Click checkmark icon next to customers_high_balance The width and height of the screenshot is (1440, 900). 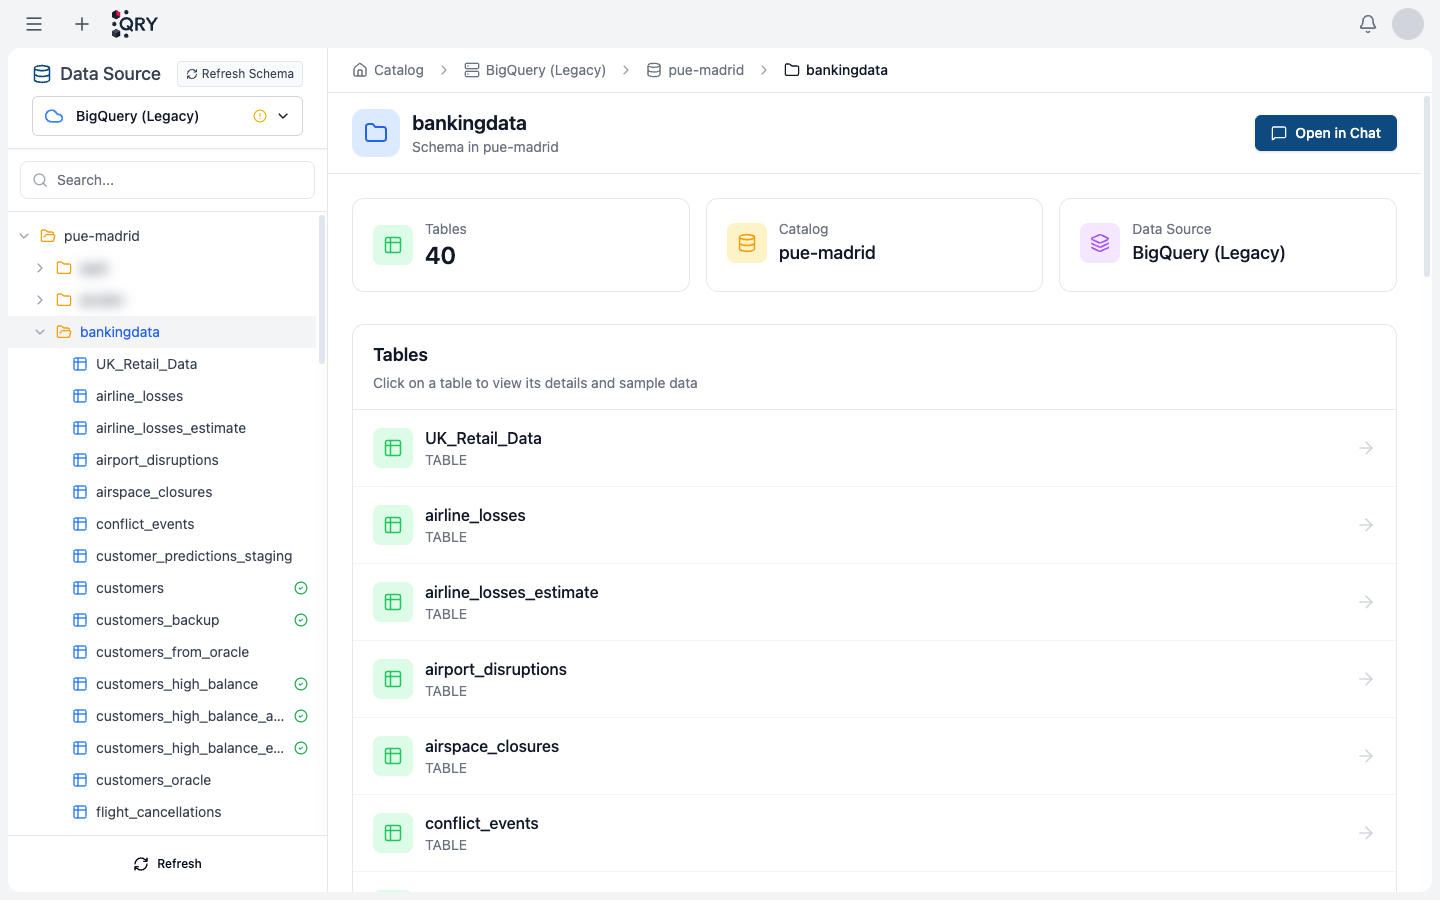(301, 684)
